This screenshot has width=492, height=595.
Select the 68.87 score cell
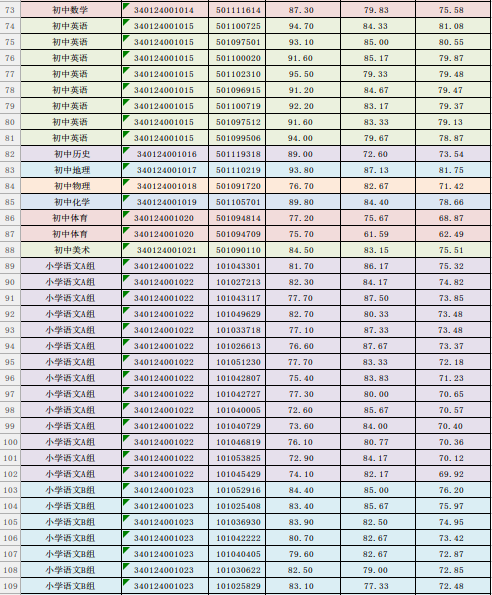451,218
